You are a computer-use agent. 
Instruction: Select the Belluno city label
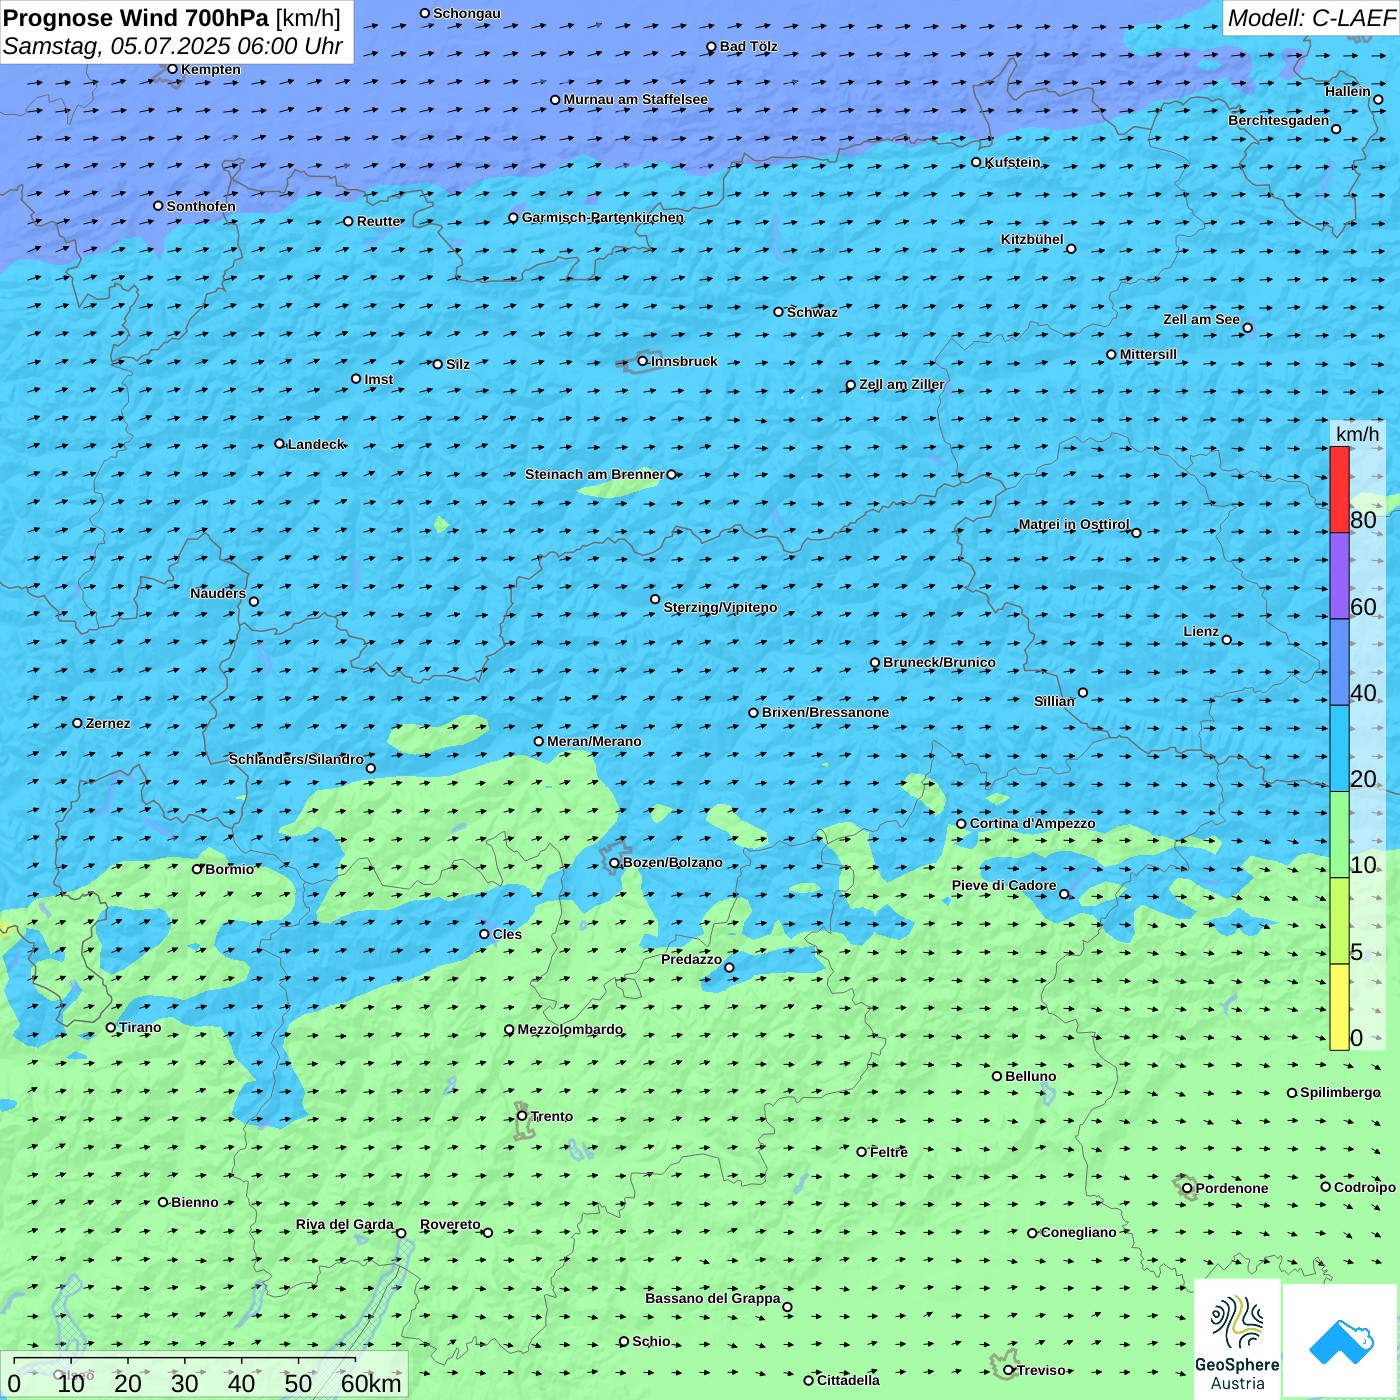(x=1030, y=1076)
